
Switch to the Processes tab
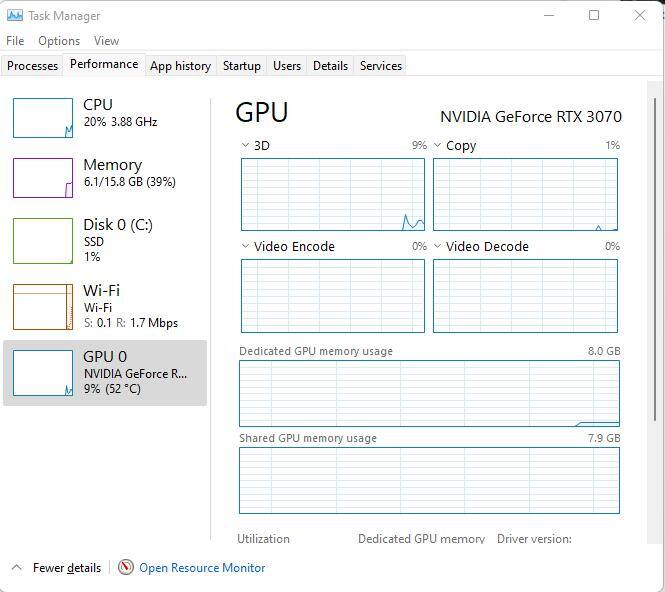33,66
